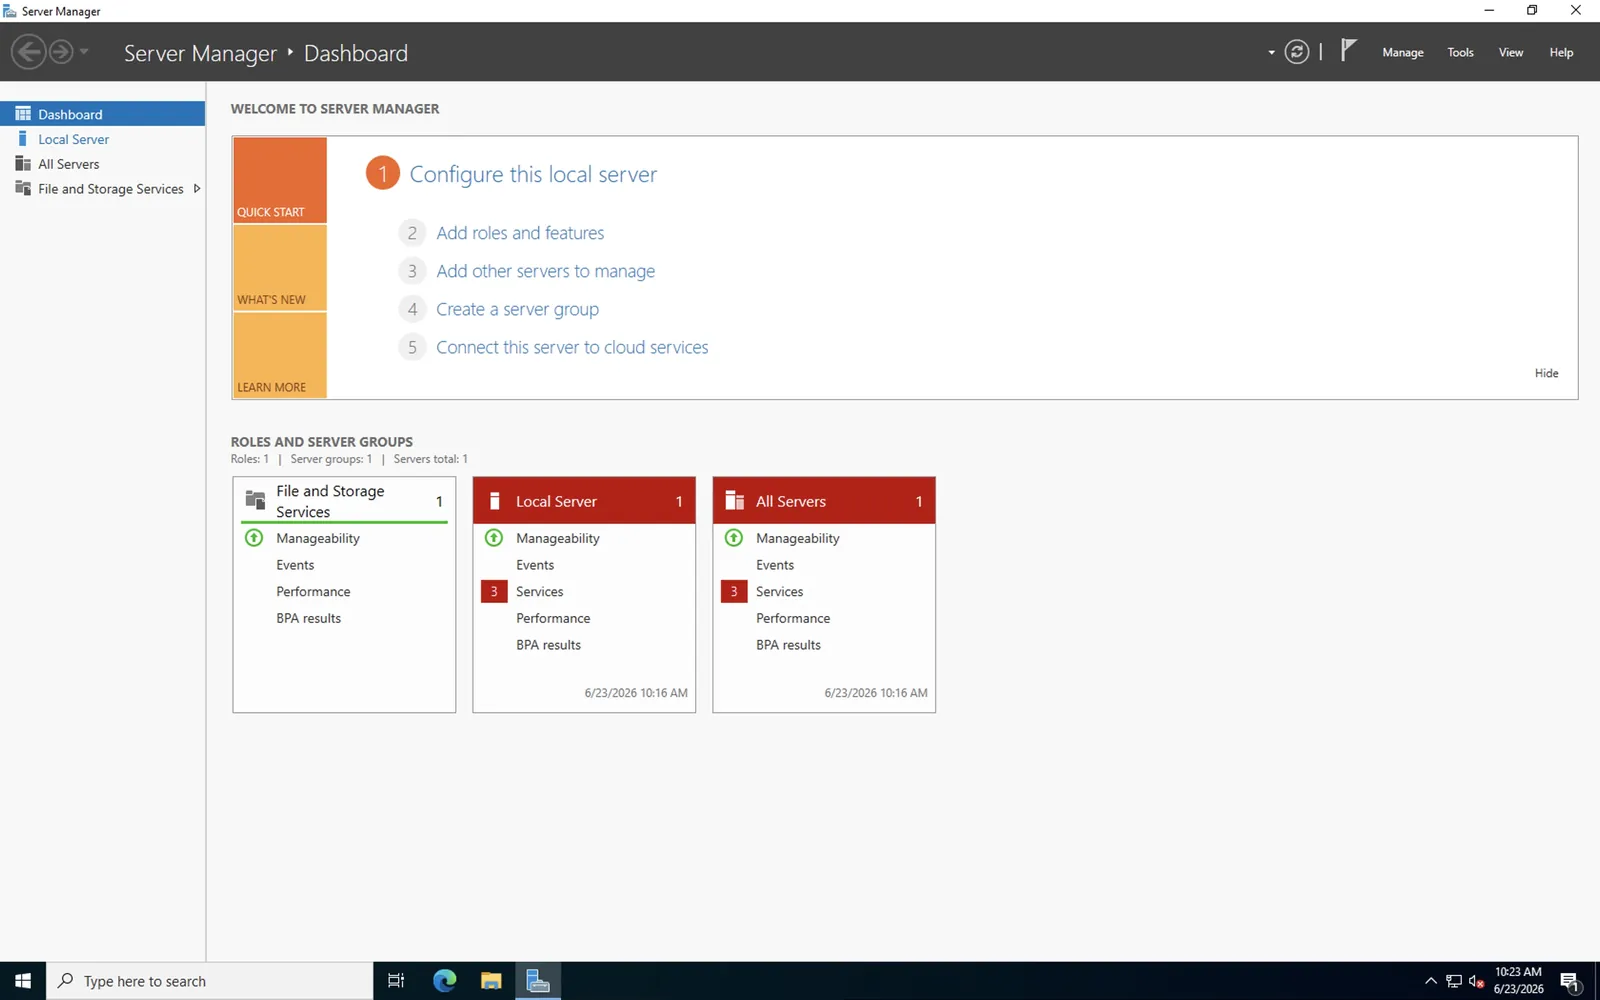Click File and Storage Services tile icon
1600x1000 pixels.
pyautogui.click(x=255, y=500)
